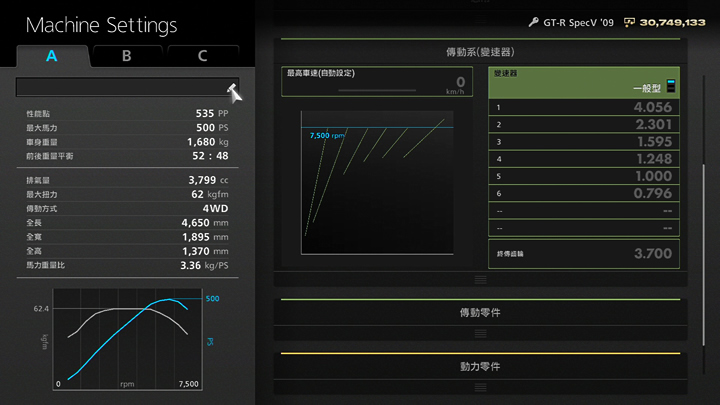
Task: Click the grip handle under the 動力零件 section
Action: [480, 386]
